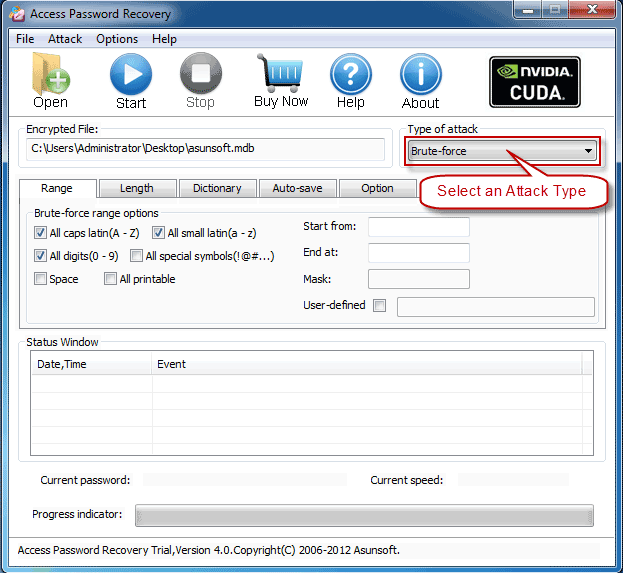623x573 pixels.
Task: Open the Attack menu
Action: point(65,39)
